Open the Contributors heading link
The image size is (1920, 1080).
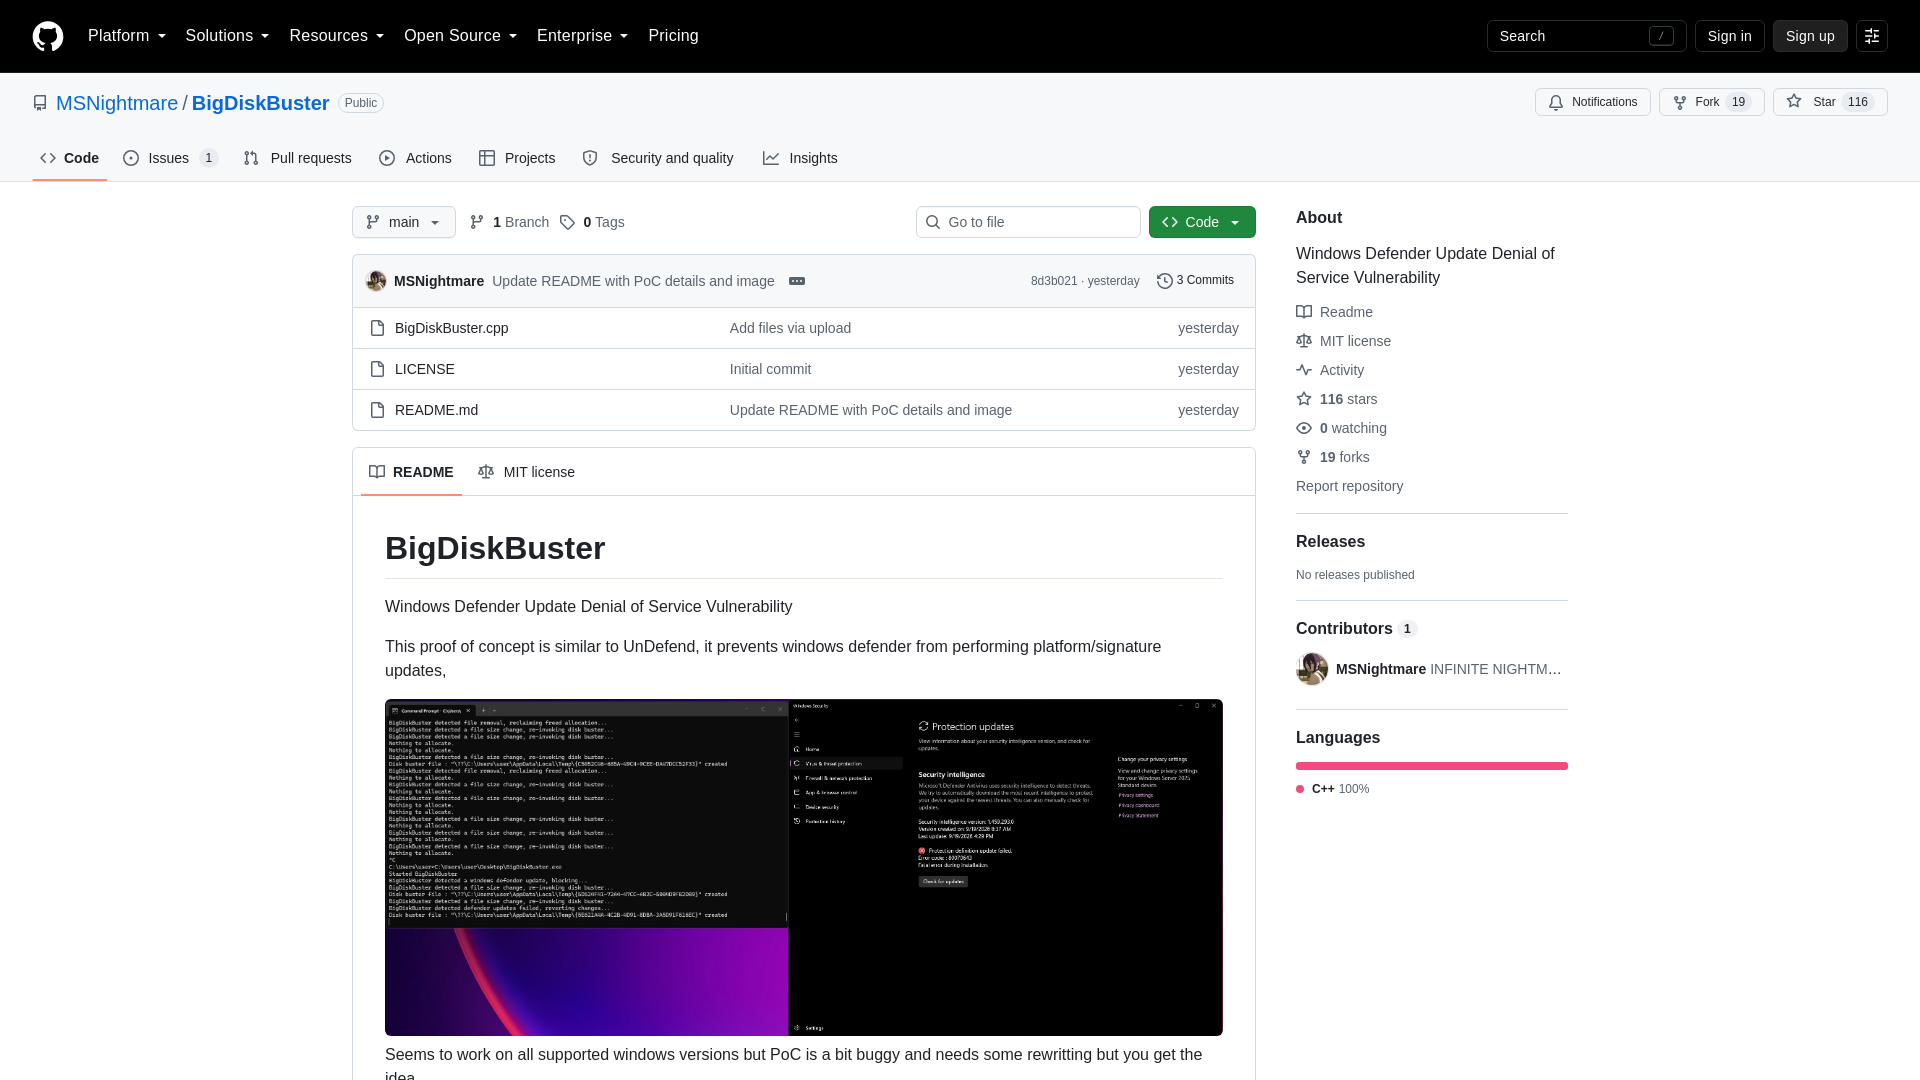pos(1356,628)
